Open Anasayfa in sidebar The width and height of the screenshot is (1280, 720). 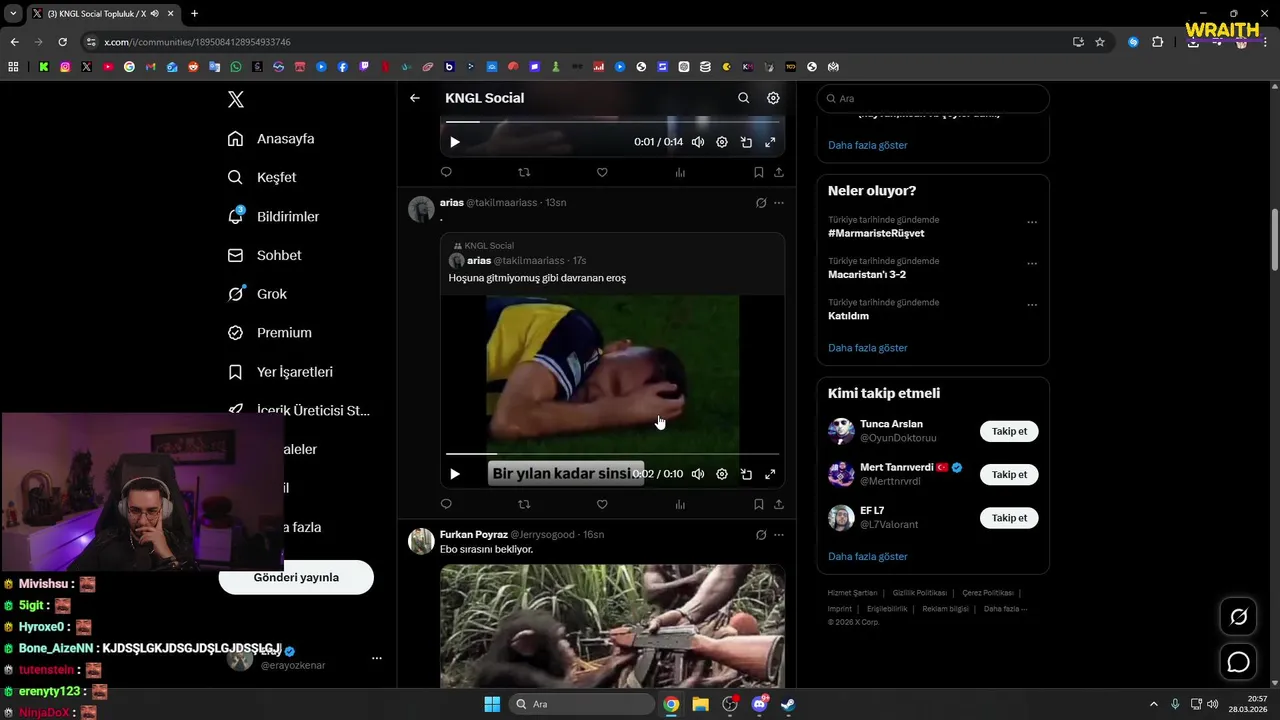[x=271, y=139]
